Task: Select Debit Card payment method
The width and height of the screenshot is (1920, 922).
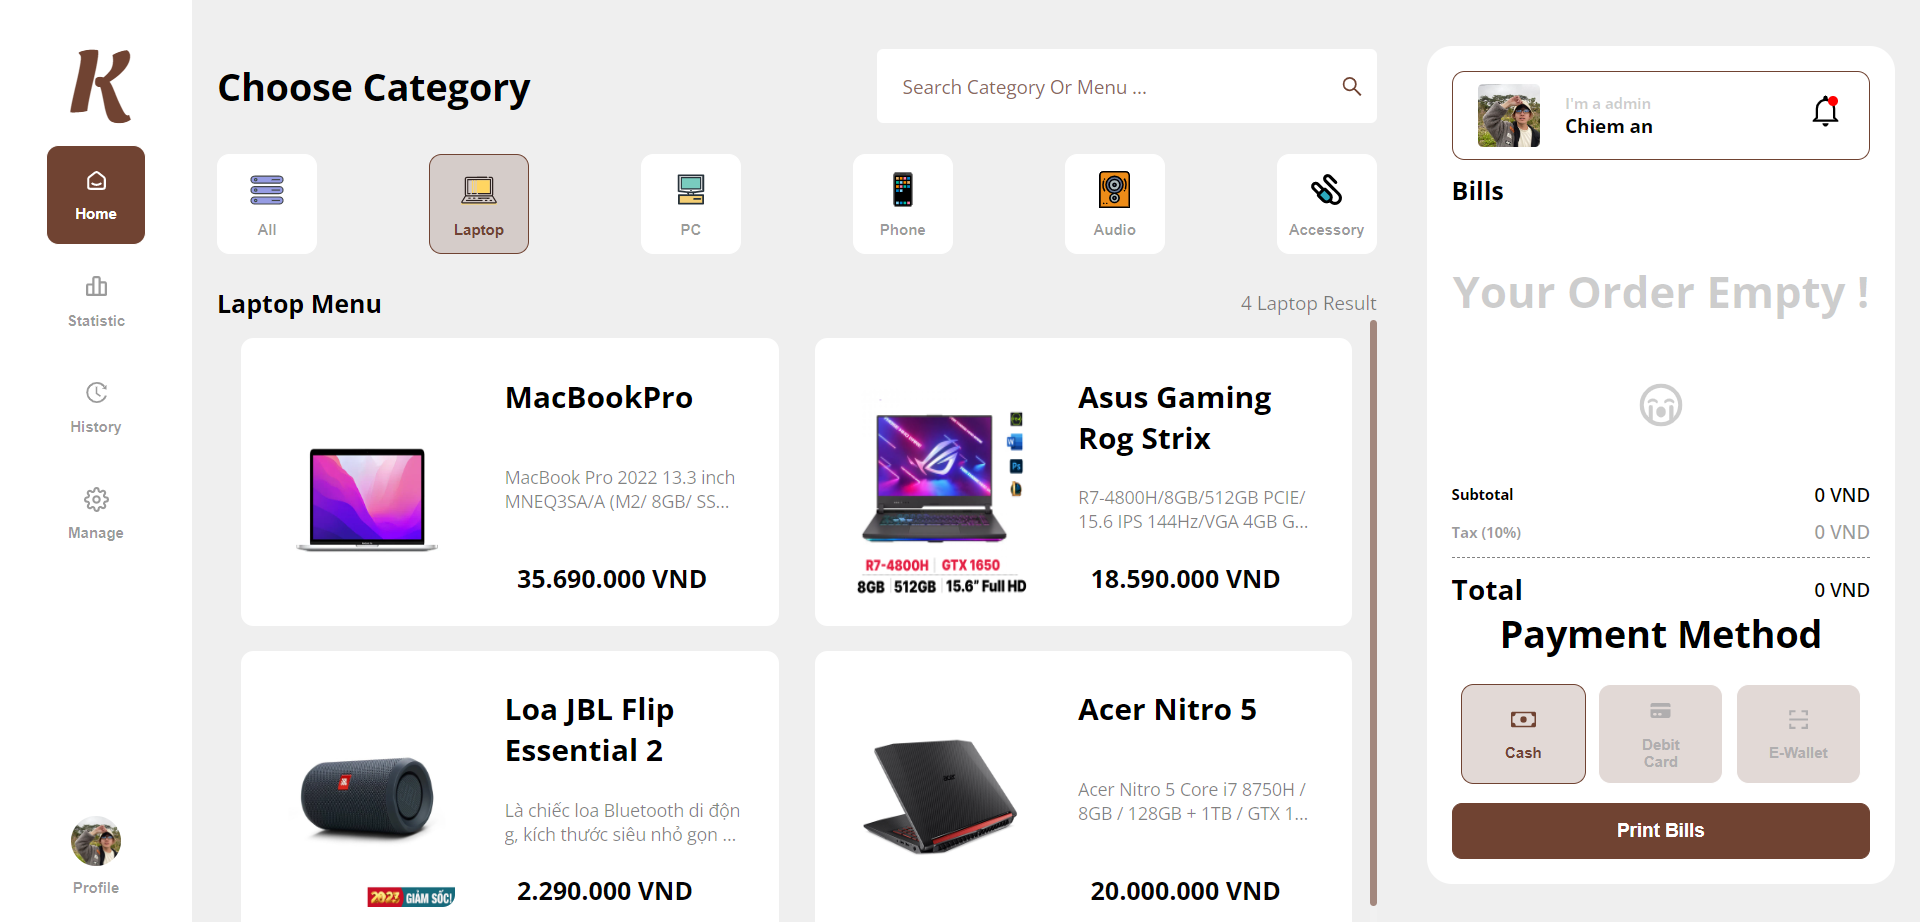Action: (x=1660, y=734)
